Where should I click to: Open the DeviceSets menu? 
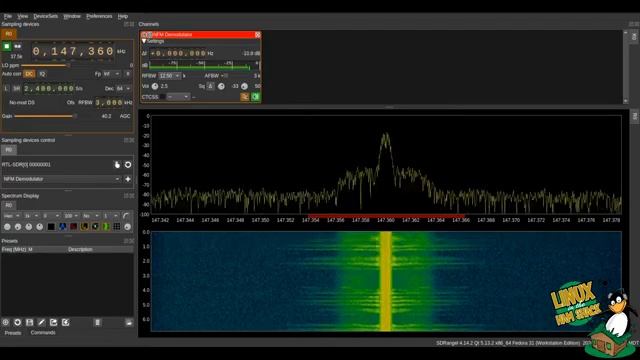[x=45, y=16]
